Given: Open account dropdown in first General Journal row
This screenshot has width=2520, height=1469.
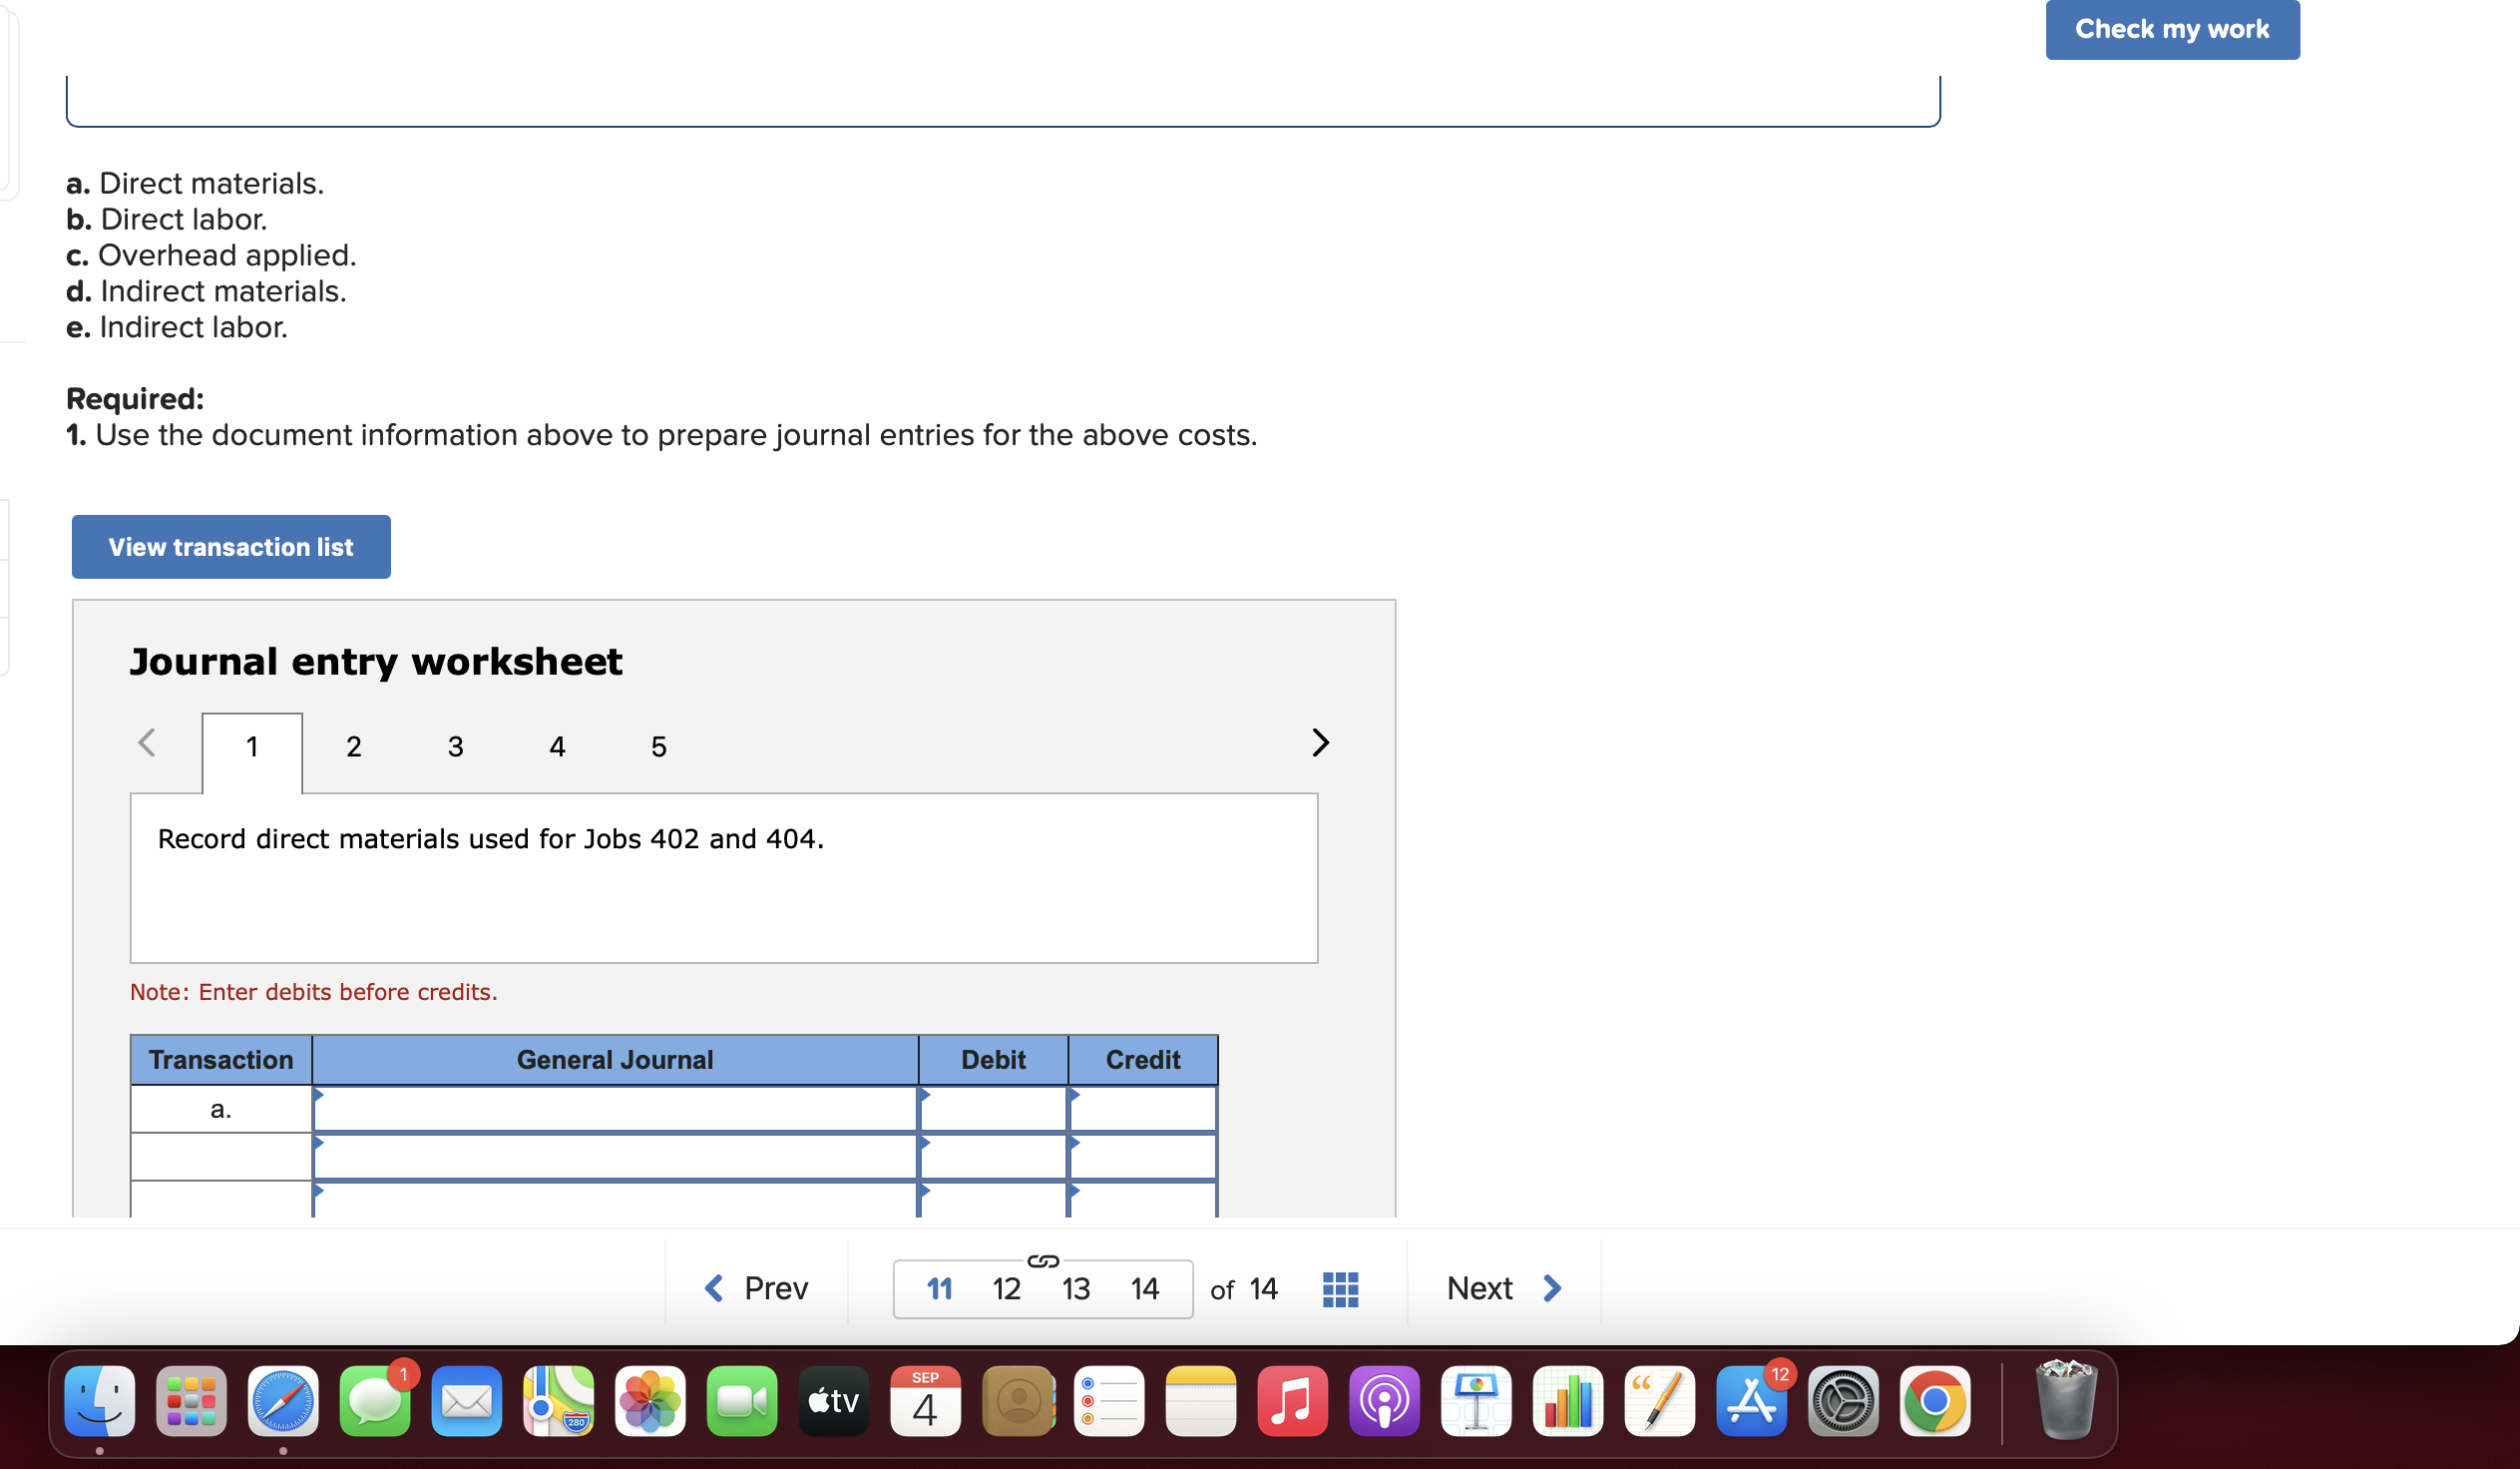Looking at the screenshot, I should (x=614, y=1109).
